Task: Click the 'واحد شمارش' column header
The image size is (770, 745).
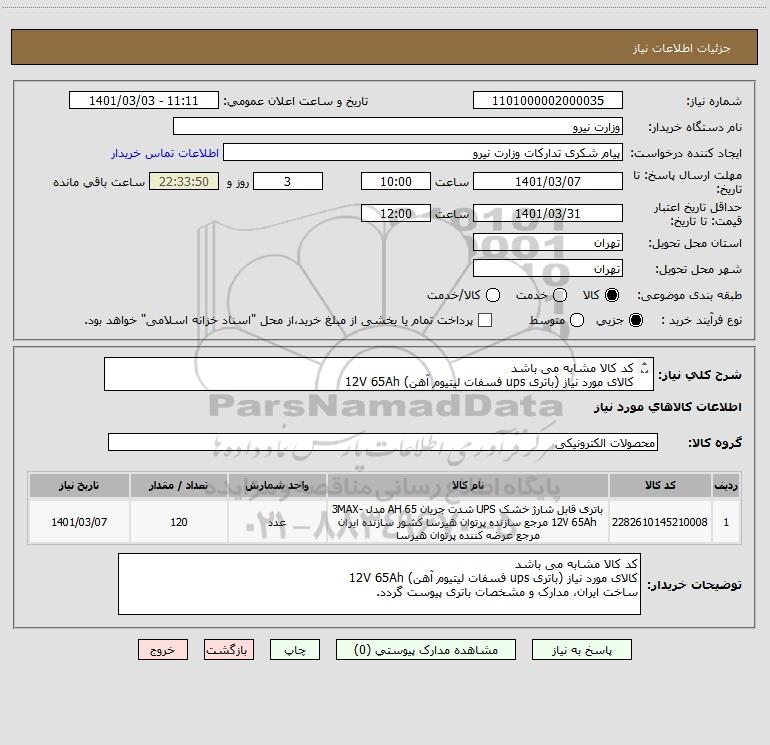Action: coord(277,485)
